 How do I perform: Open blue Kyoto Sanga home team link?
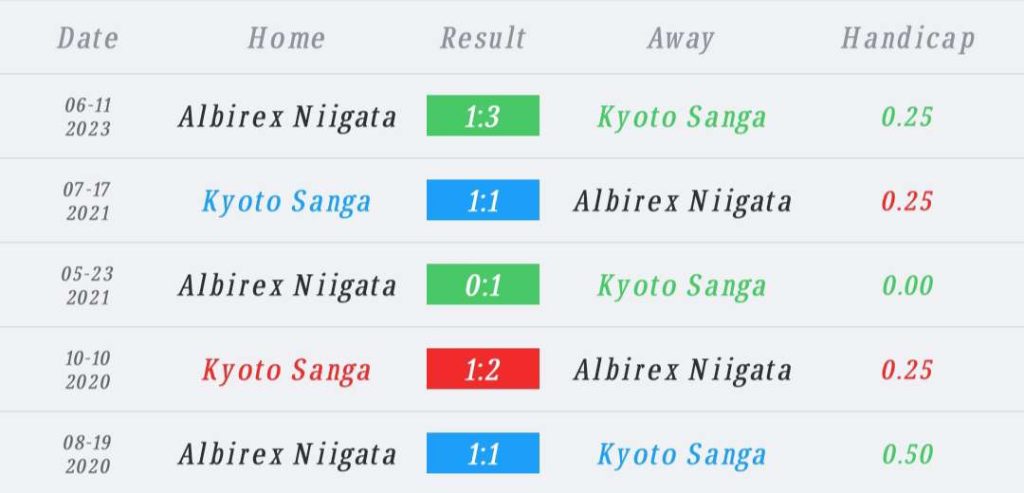[x=286, y=202]
